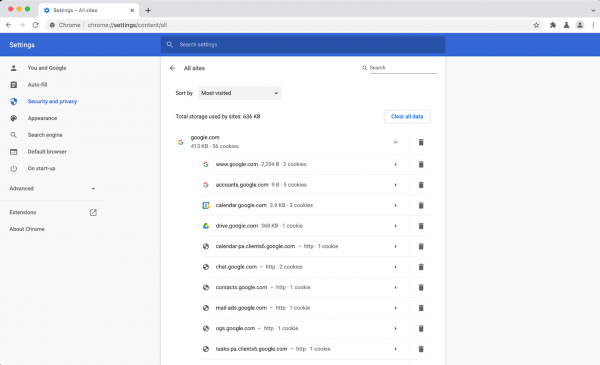Screen dimensions: 600x365
Task: Open tab search chevron in title bar
Action: point(593,10)
